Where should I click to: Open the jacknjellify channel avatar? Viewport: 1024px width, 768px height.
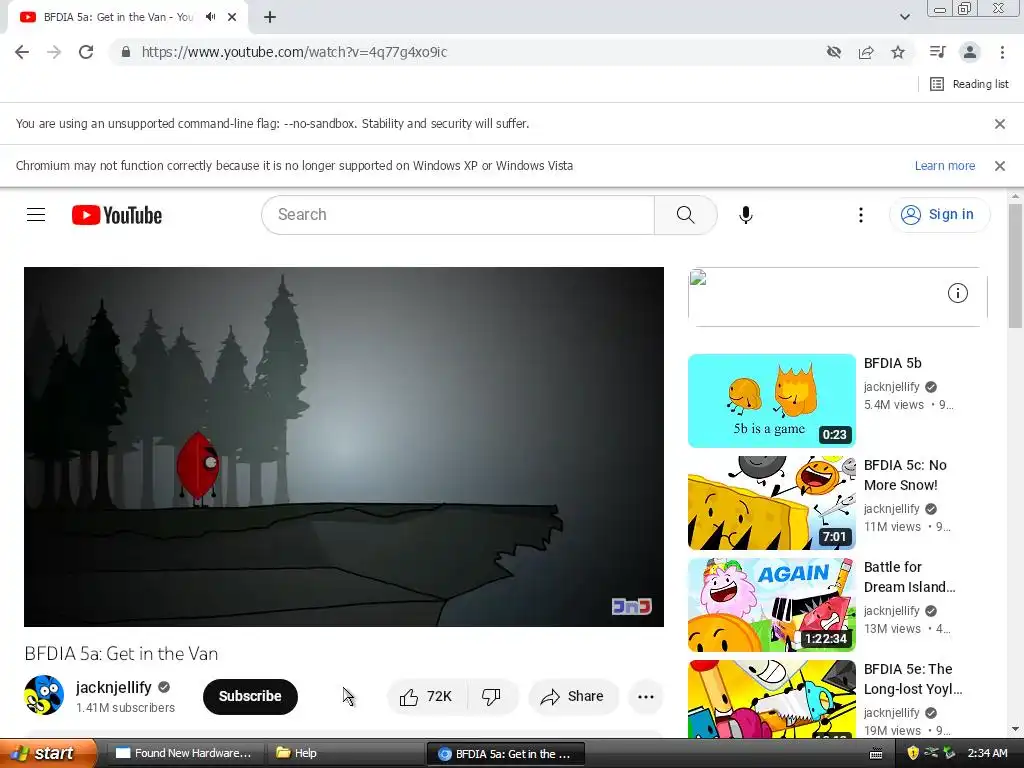[44, 696]
